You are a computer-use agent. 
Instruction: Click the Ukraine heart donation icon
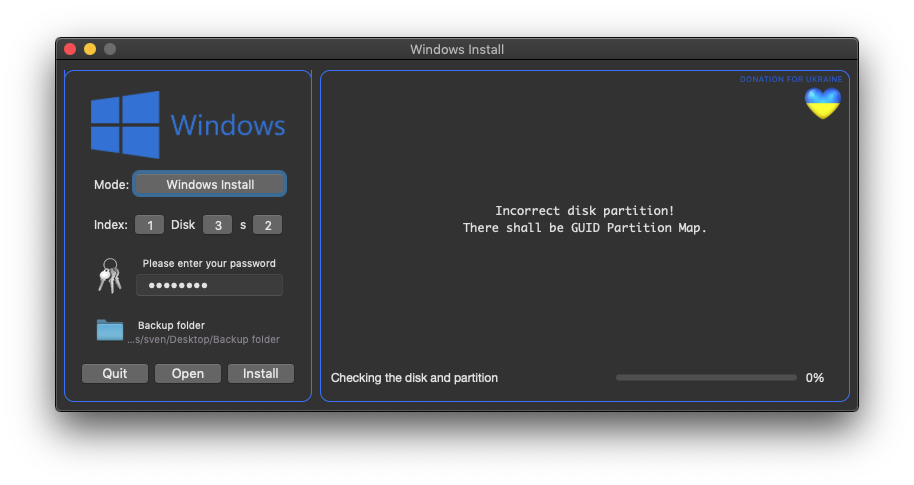[822, 103]
